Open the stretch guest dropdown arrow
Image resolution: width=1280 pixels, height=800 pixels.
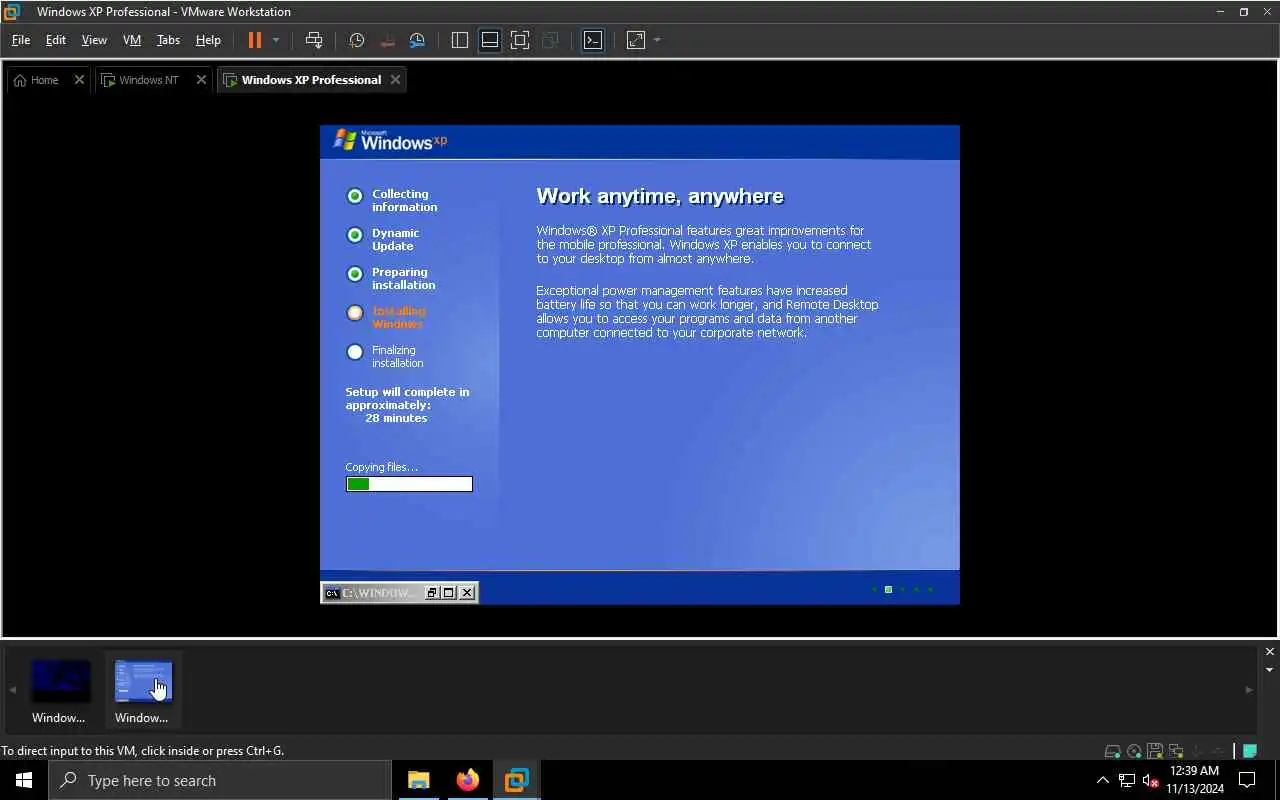click(x=657, y=40)
